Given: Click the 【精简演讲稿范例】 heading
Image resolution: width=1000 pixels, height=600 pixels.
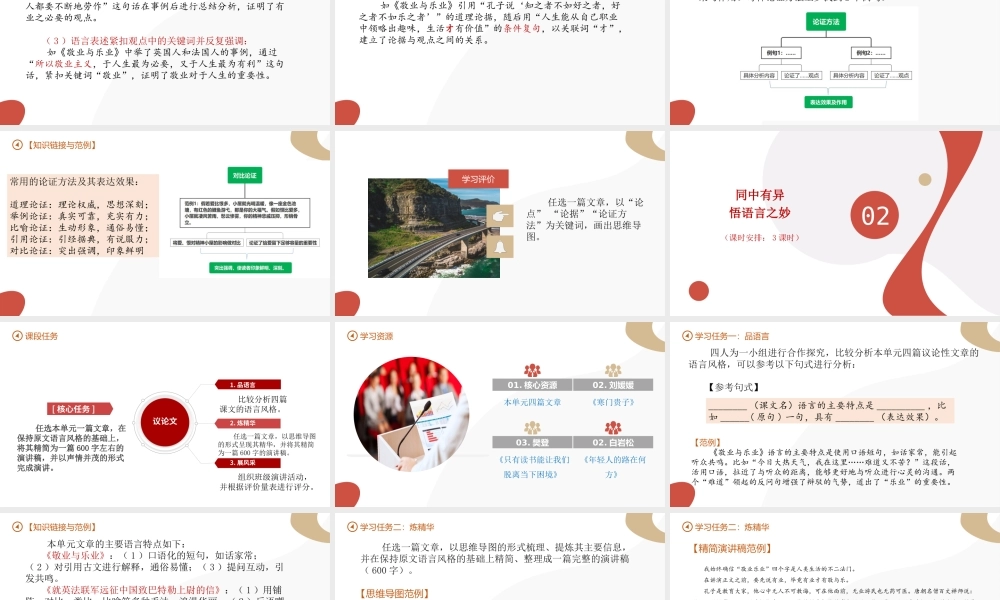Looking at the screenshot, I should tap(732, 548).
